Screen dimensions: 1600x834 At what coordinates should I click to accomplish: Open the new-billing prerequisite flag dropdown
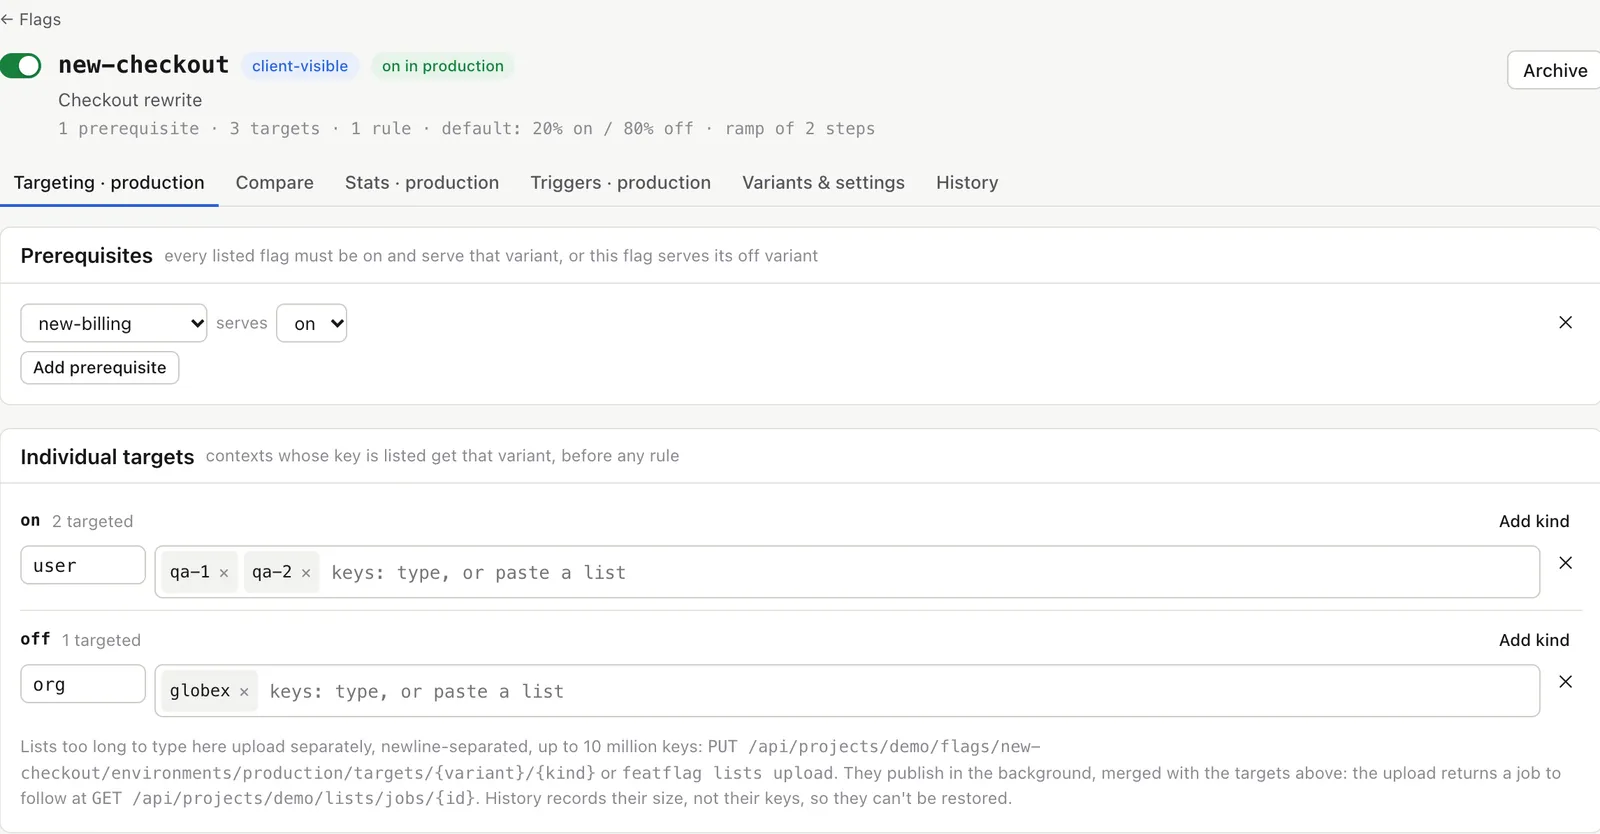pos(114,323)
